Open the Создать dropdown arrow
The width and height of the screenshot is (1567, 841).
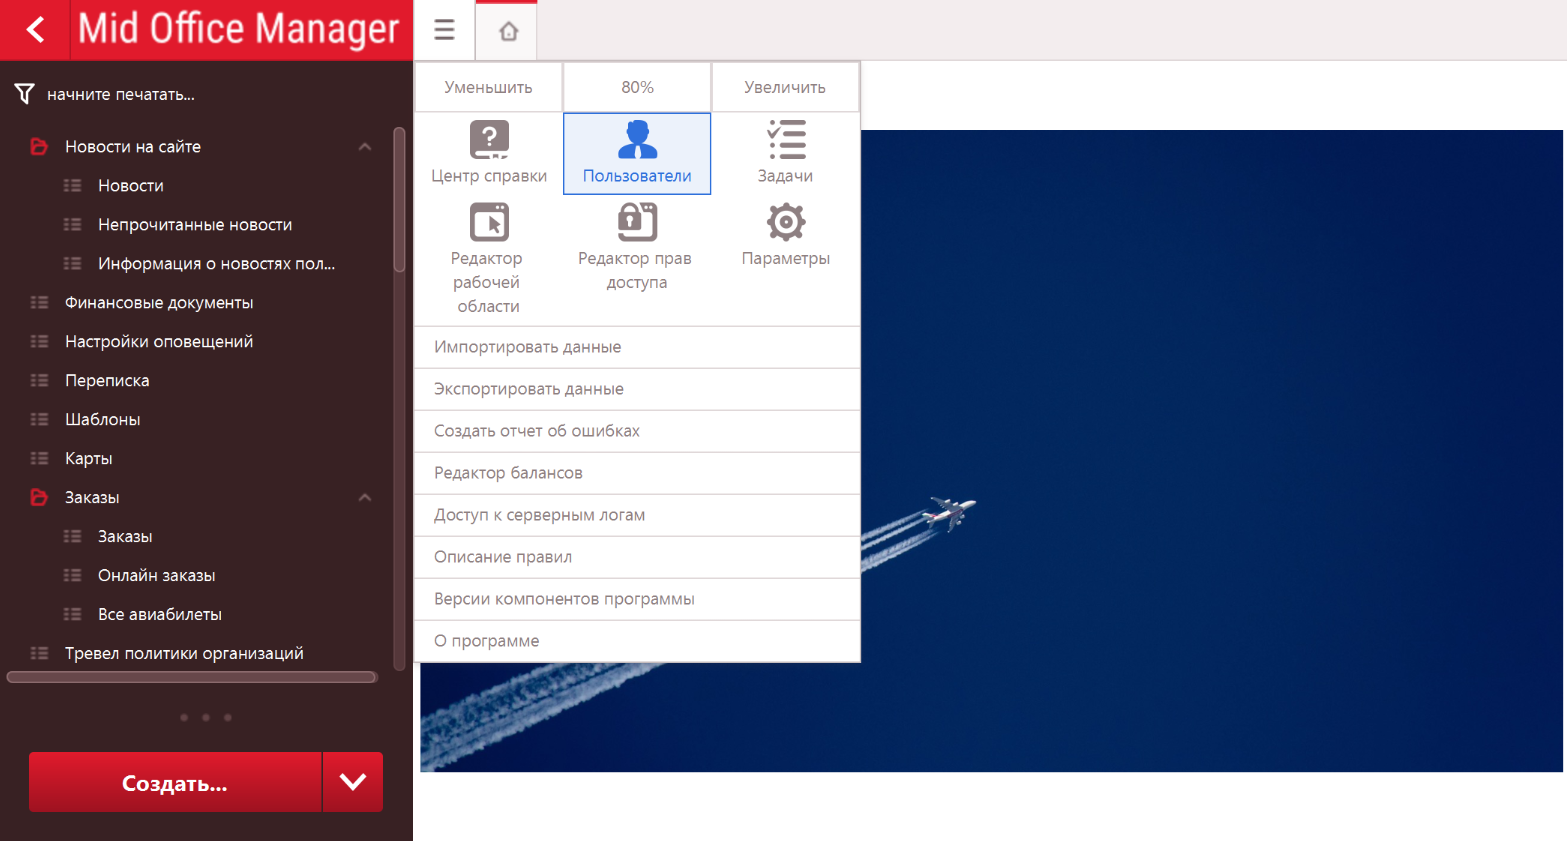tap(353, 782)
